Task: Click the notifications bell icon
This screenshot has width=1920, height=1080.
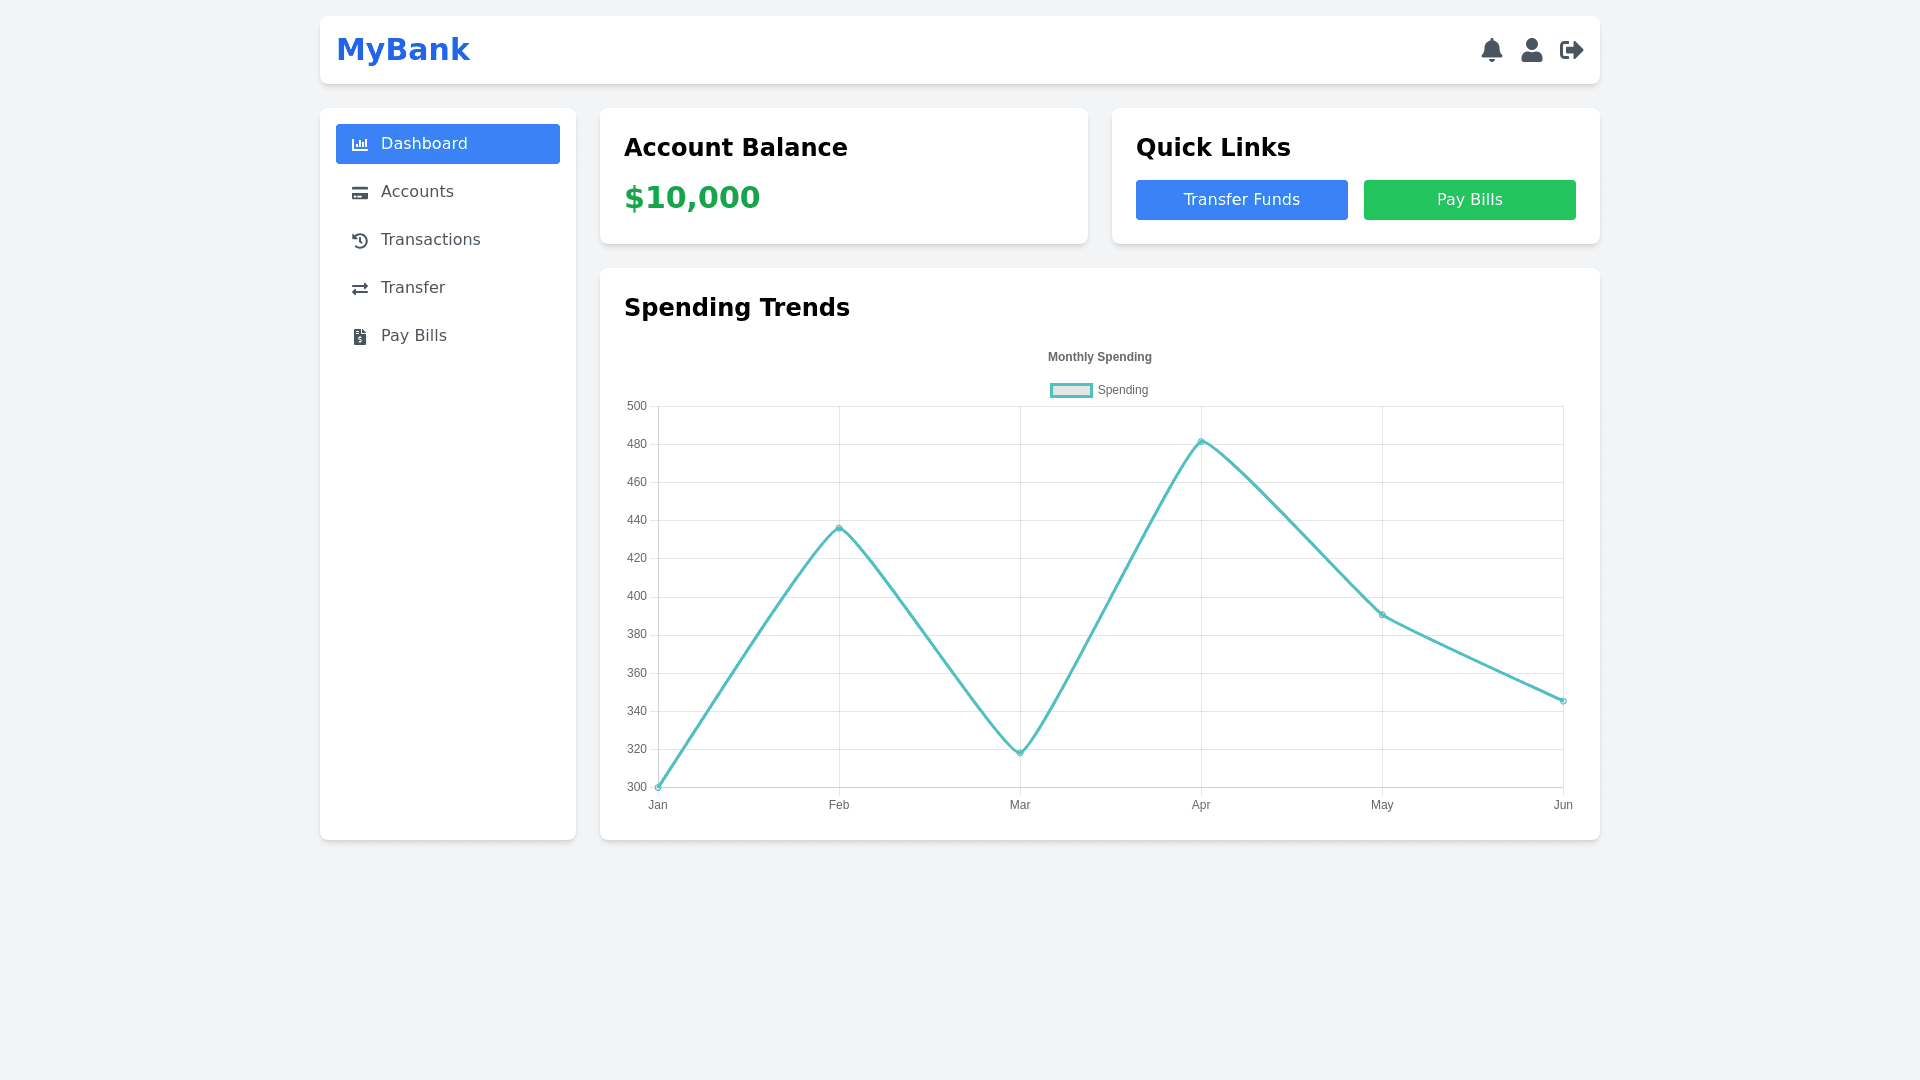Action: (x=1491, y=50)
